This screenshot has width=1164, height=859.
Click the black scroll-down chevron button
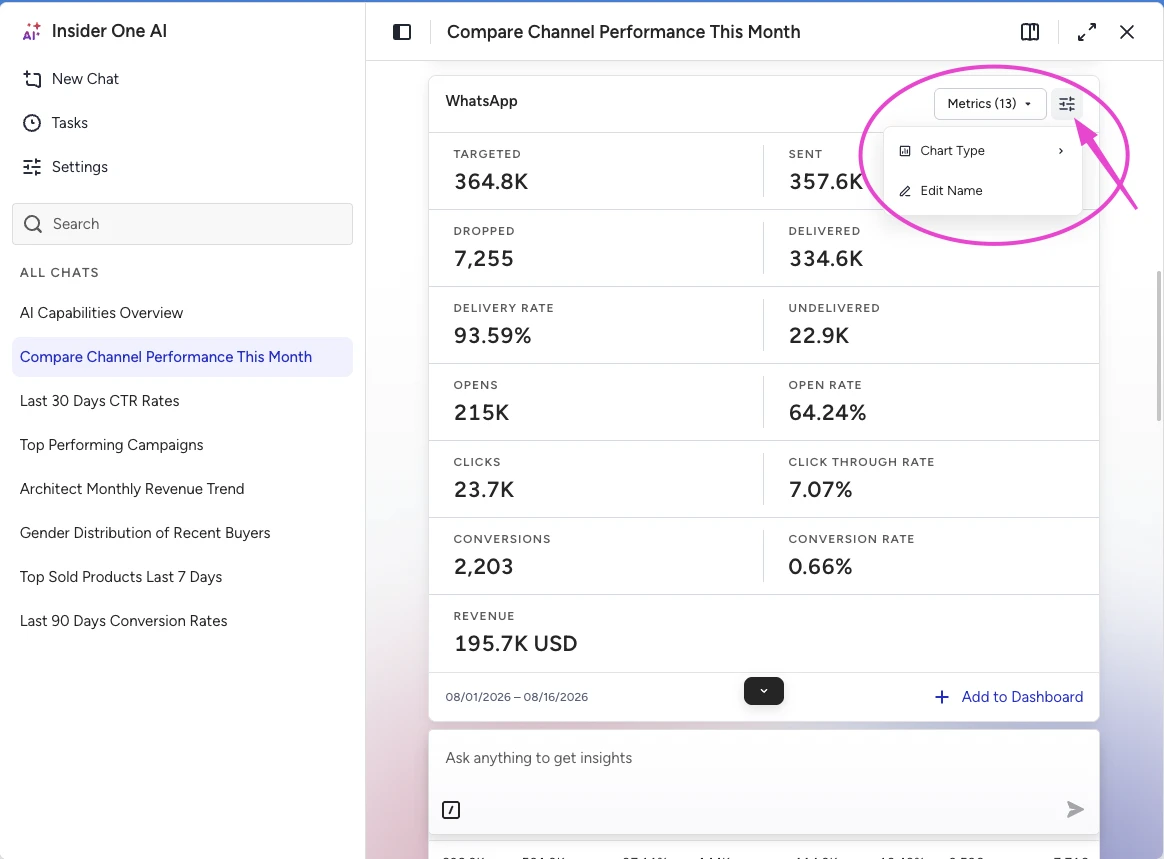click(764, 691)
